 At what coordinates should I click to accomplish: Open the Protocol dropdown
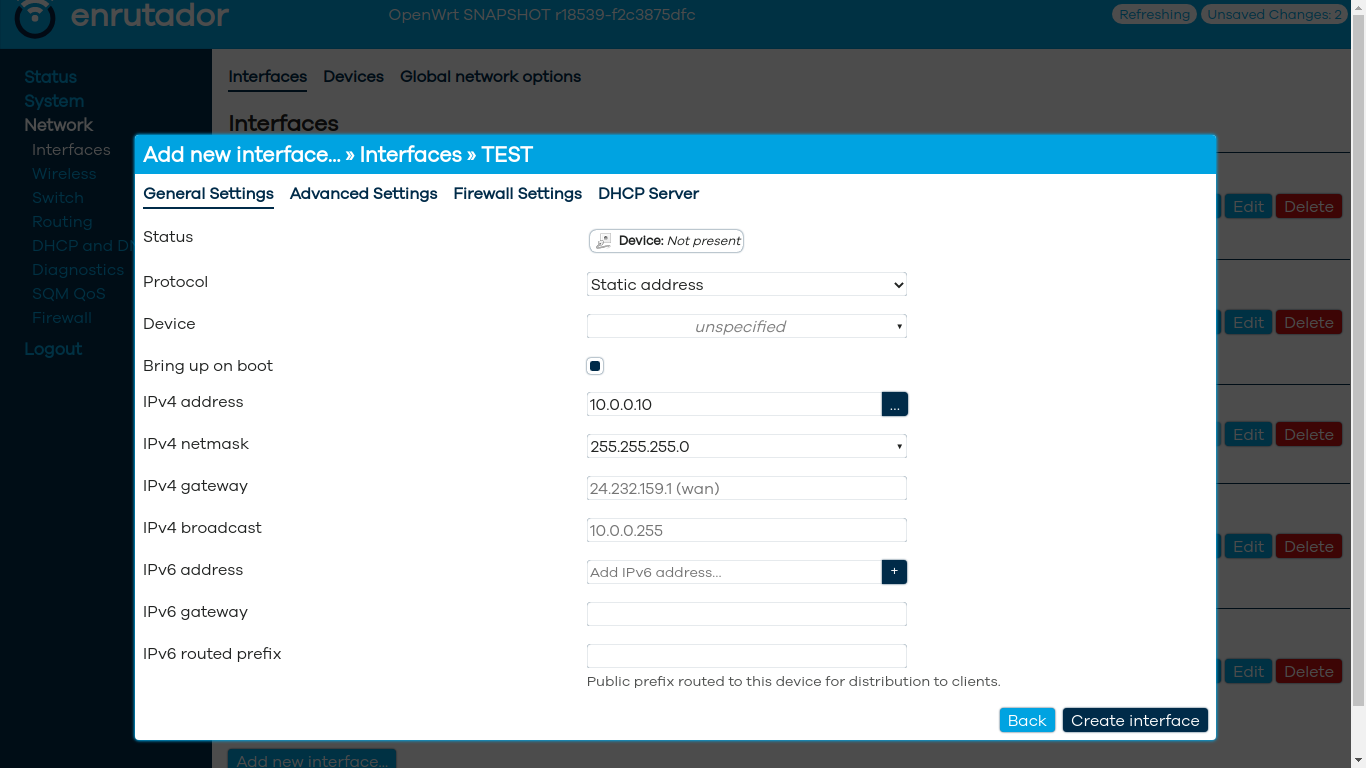point(747,284)
